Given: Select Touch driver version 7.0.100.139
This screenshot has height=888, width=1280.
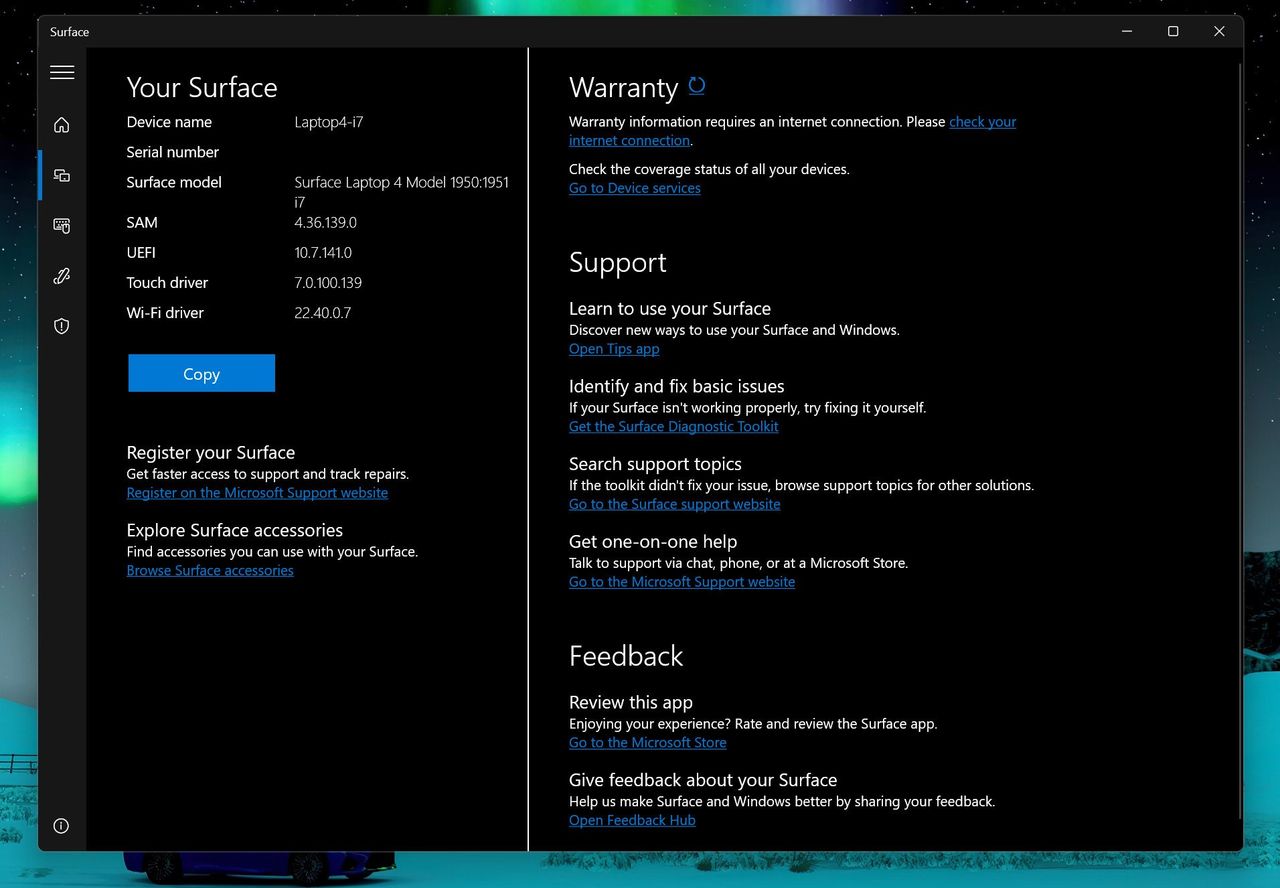Looking at the screenshot, I should coord(328,282).
